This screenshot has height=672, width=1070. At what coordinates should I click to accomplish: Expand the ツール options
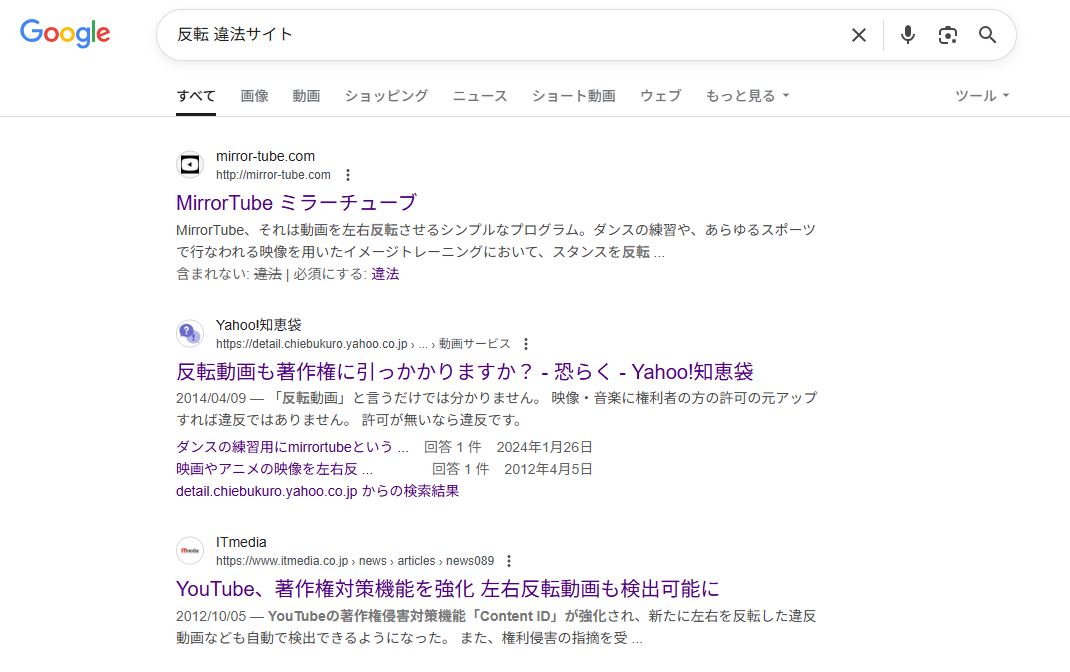point(980,95)
